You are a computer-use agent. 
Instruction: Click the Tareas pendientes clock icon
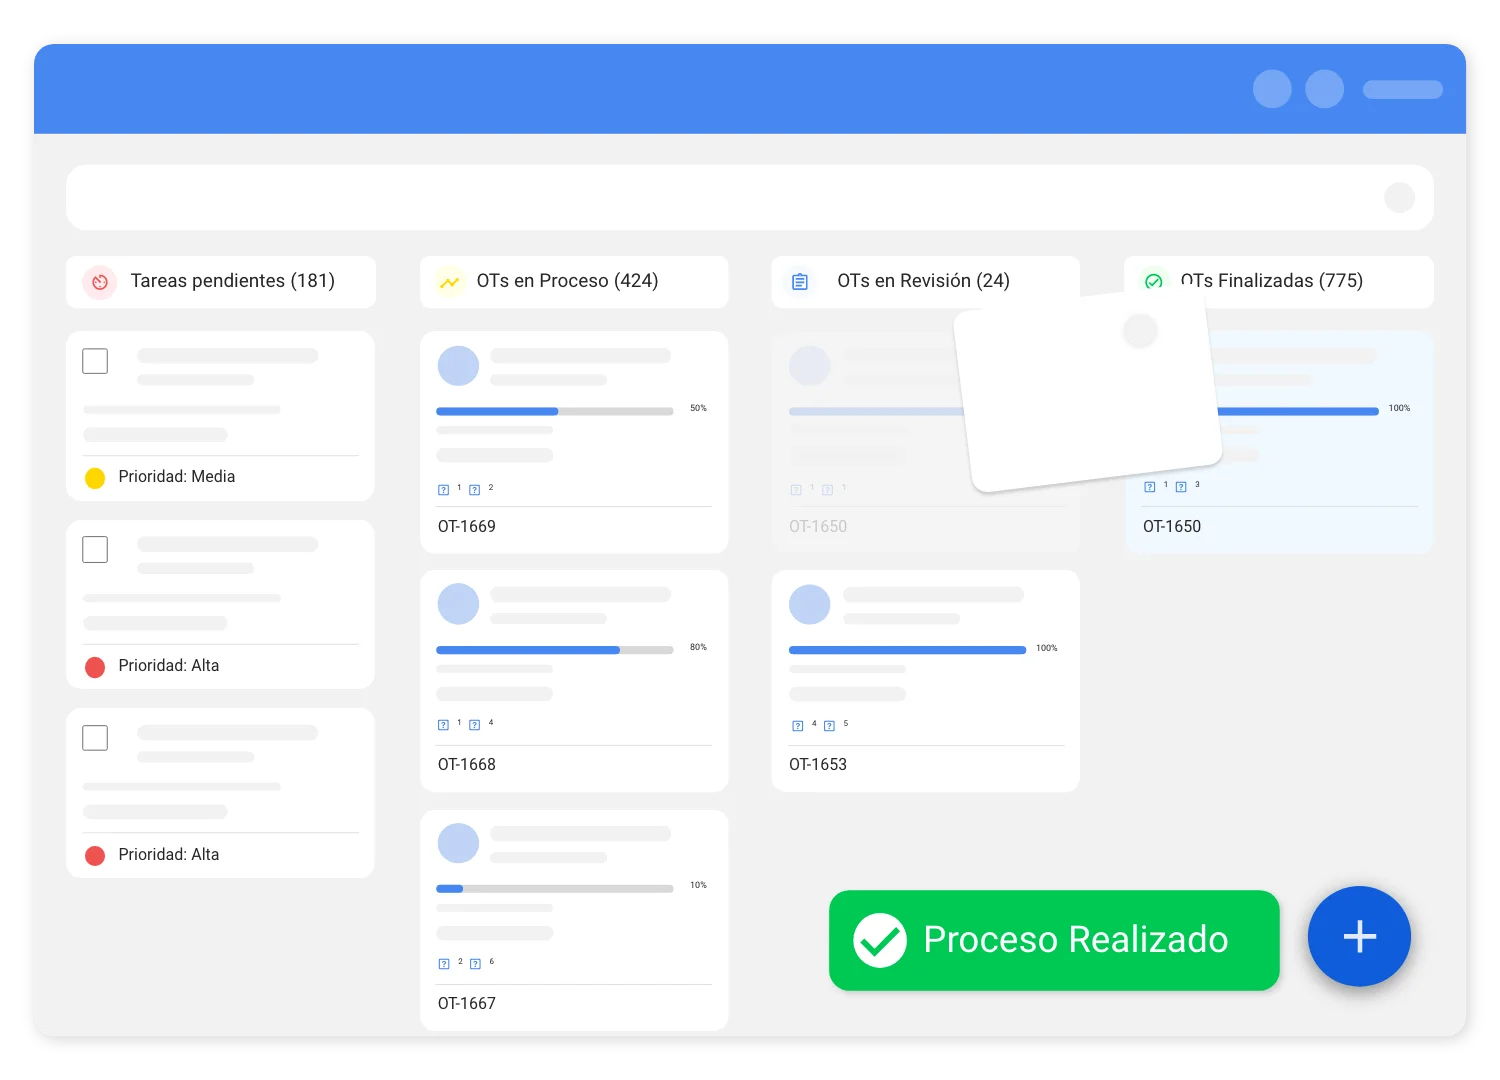[100, 282]
